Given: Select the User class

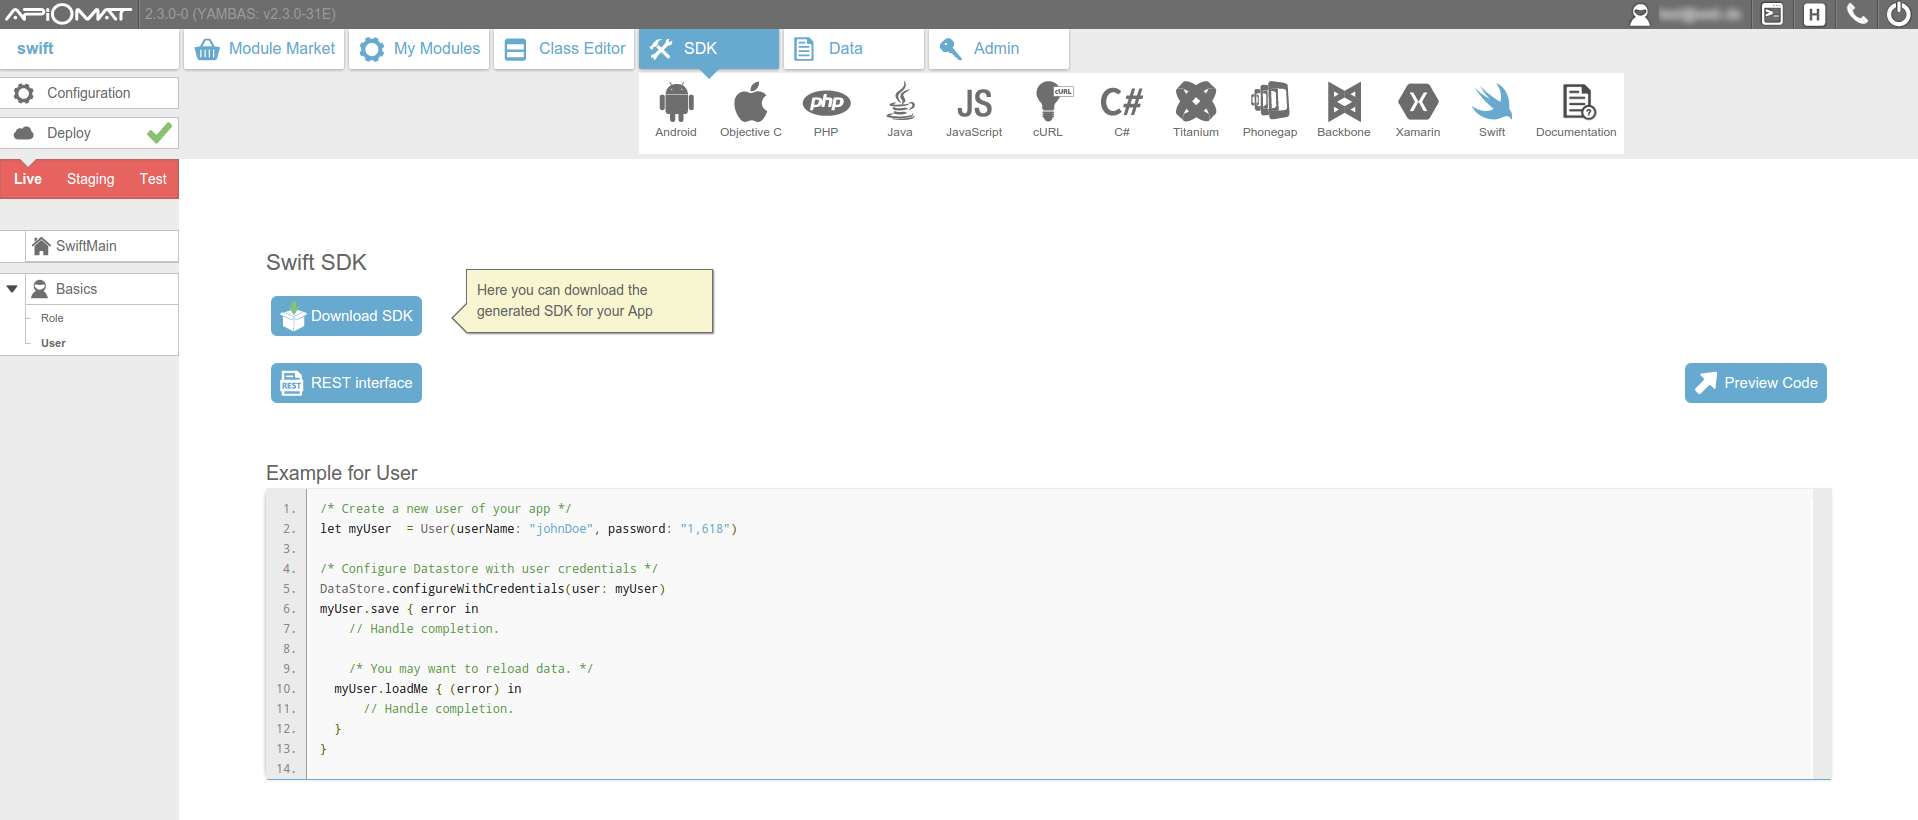Looking at the screenshot, I should (x=53, y=343).
